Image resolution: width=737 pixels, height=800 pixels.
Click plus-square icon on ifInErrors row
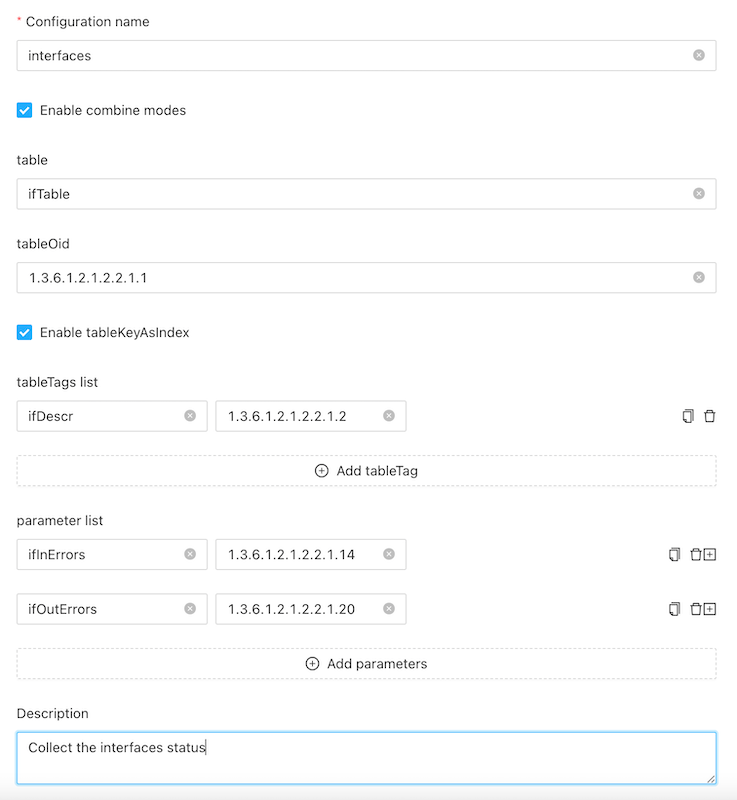click(x=710, y=554)
